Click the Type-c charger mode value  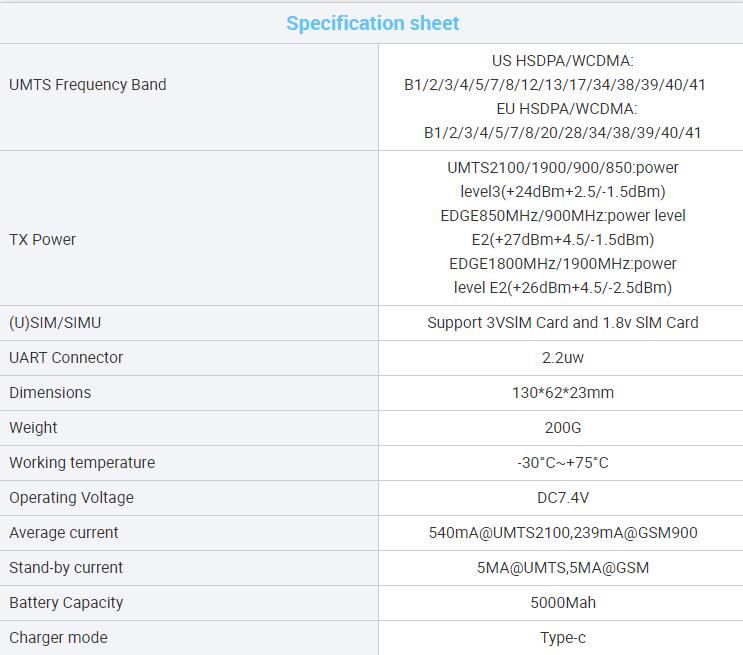point(562,638)
